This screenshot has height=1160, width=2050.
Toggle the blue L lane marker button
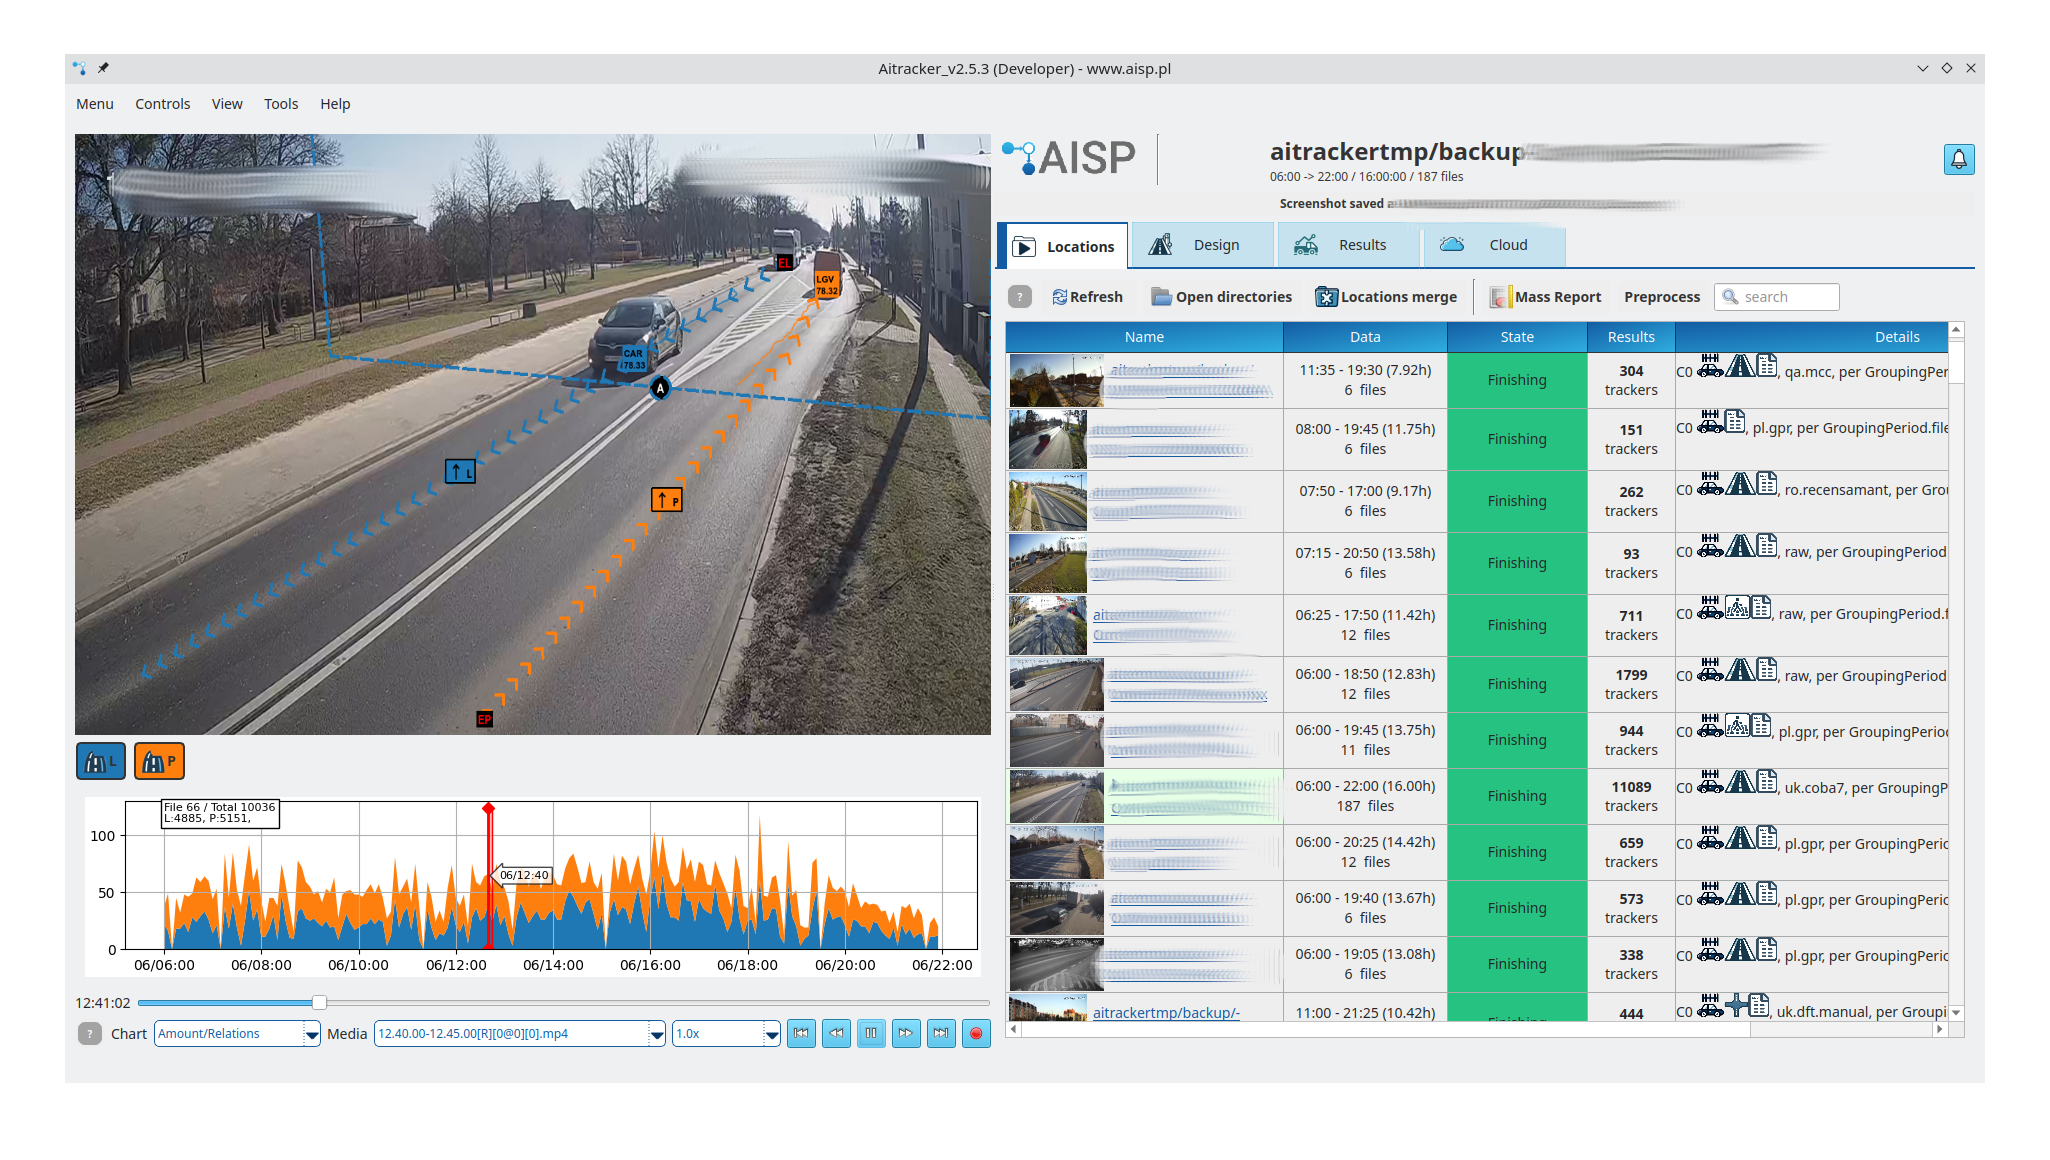(x=100, y=760)
